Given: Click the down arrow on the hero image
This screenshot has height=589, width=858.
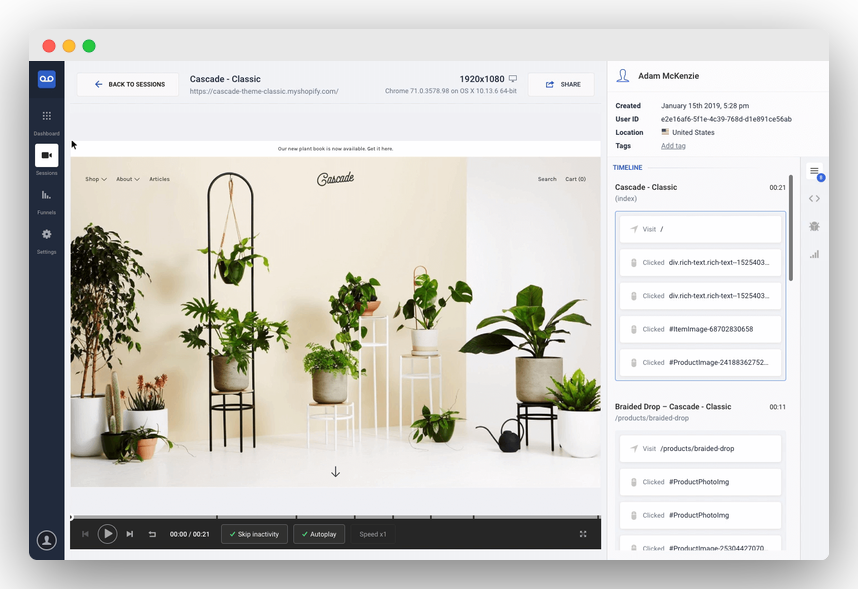Looking at the screenshot, I should click(x=335, y=472).
